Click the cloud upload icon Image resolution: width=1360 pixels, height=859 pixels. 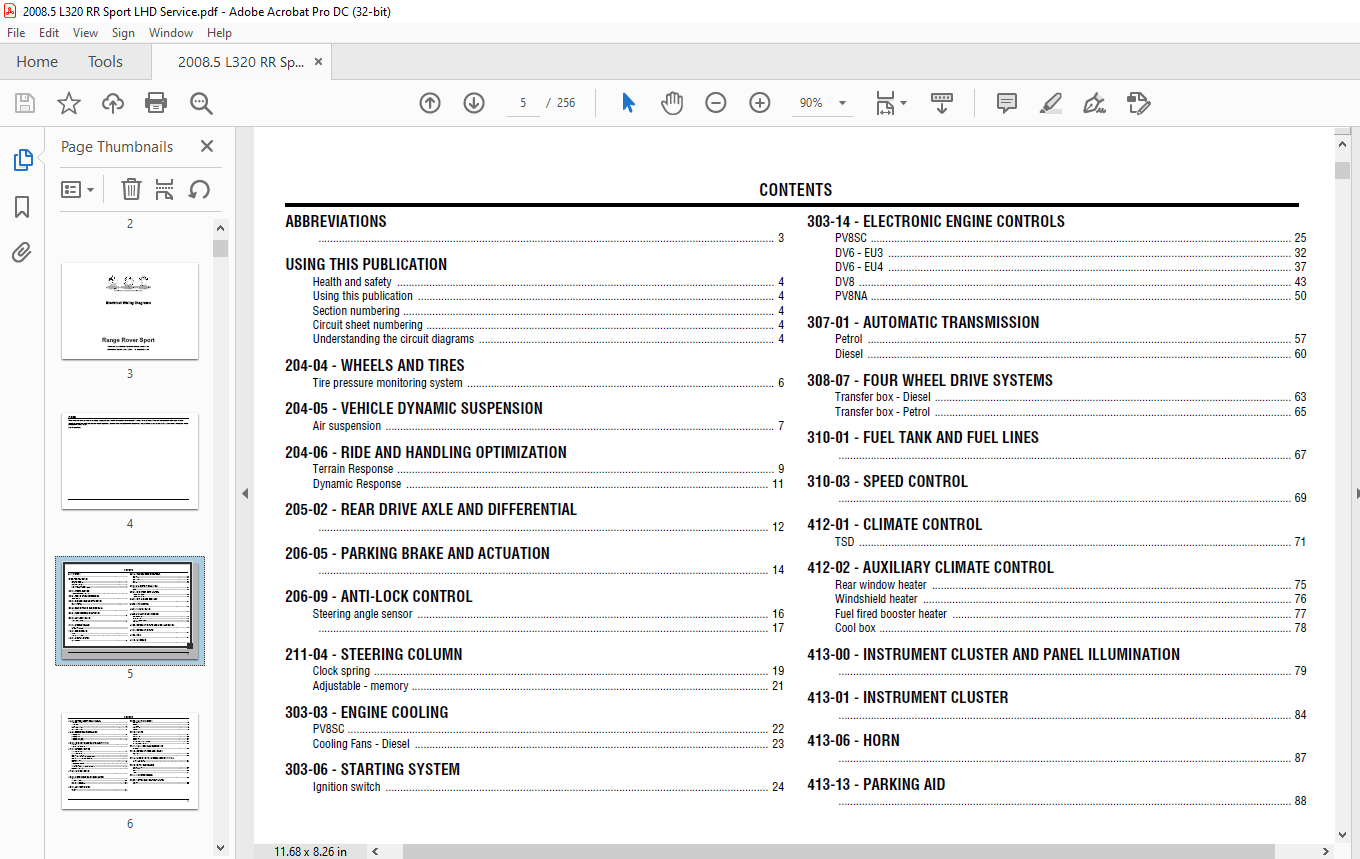coord(113,103)
